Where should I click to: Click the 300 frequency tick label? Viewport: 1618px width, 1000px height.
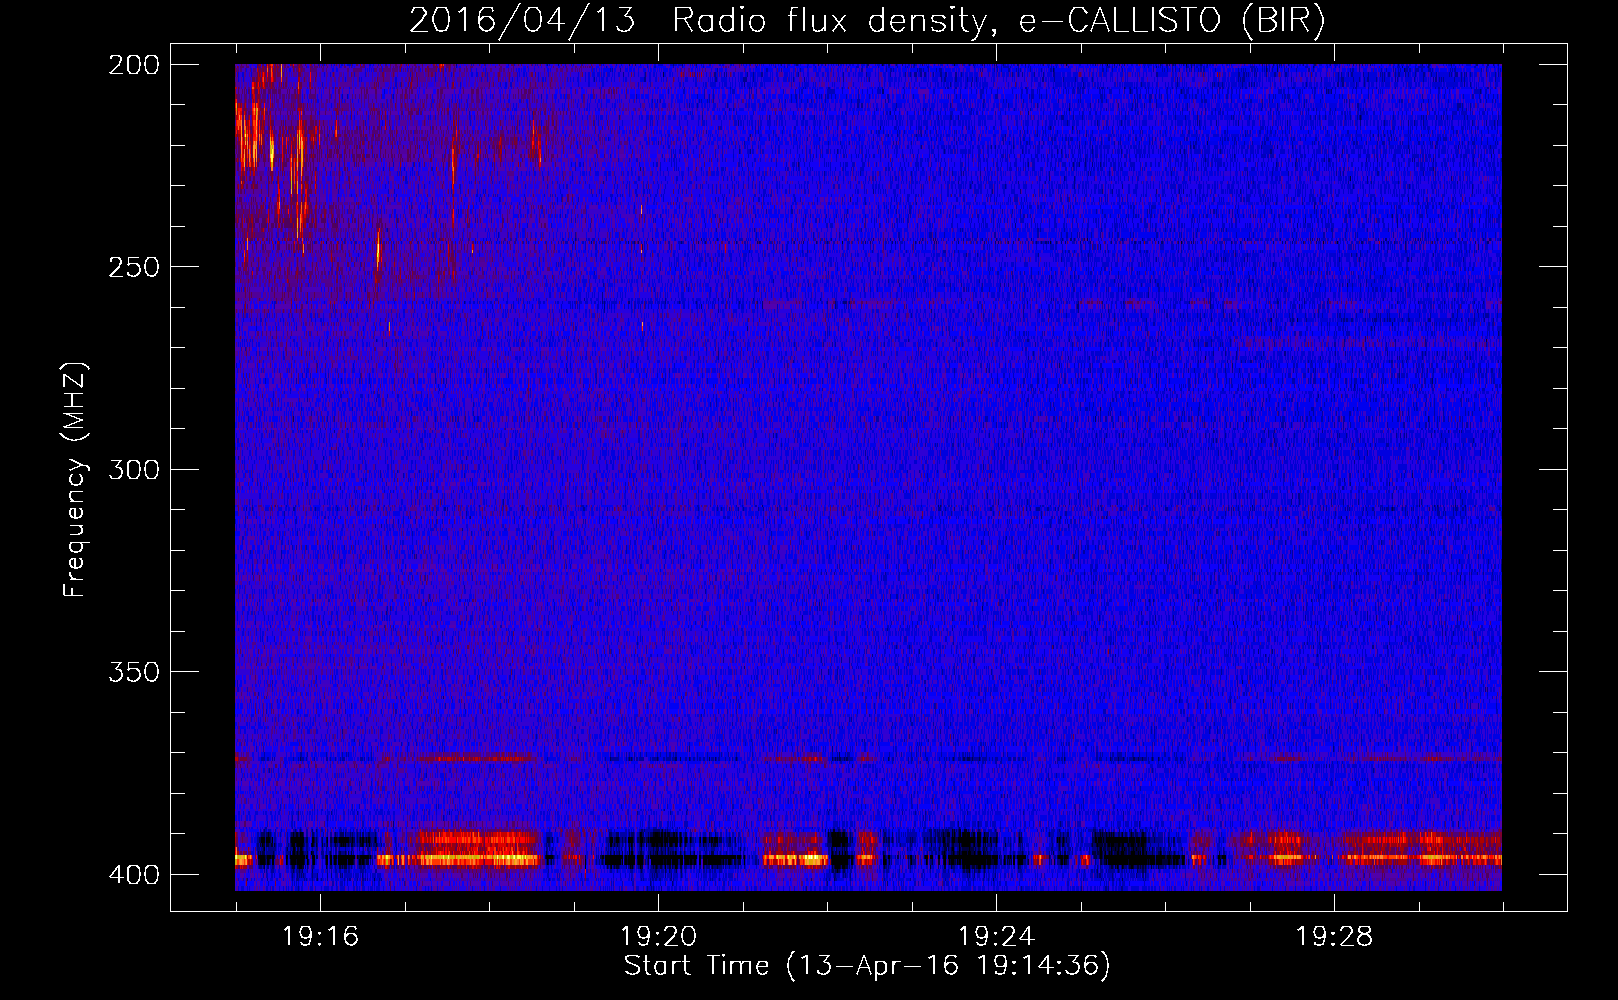(134, 469)
